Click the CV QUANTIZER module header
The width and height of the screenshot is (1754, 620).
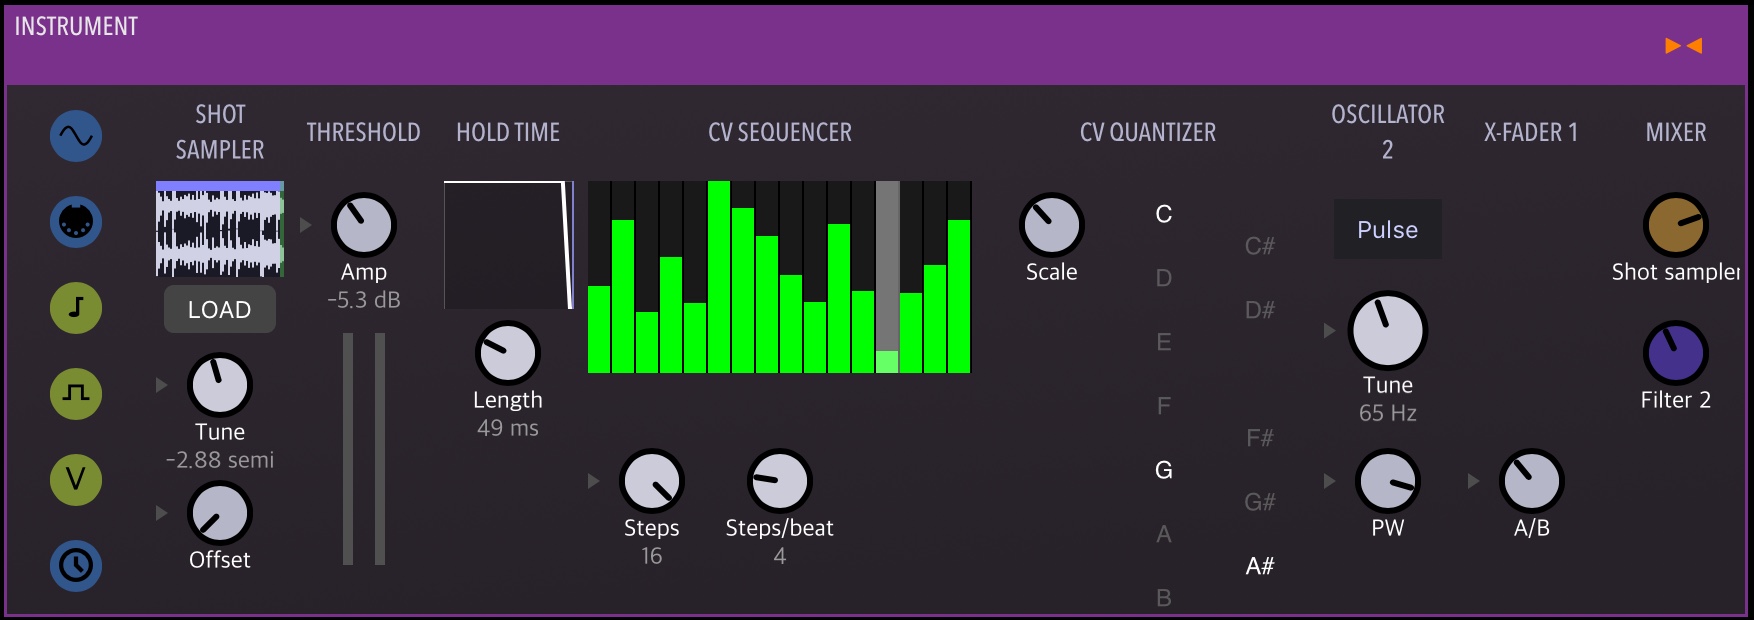click(1148, 132)
